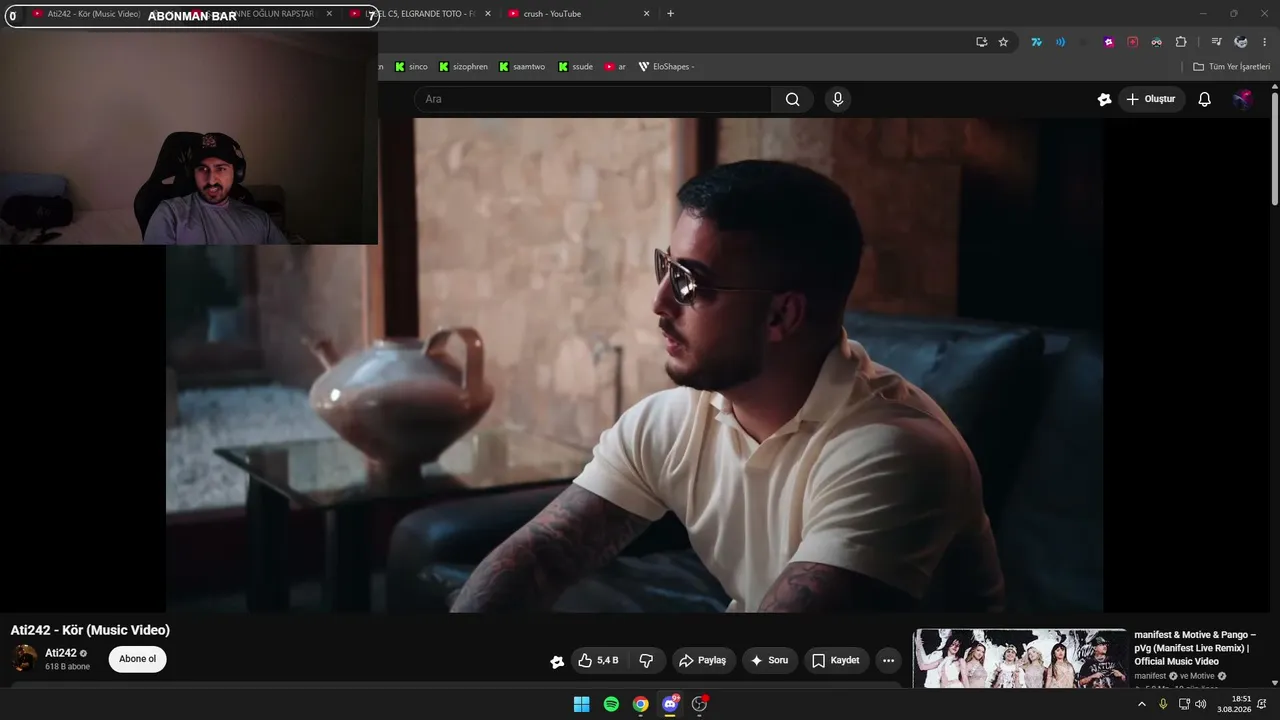Image resolution: width=1280 pixels, height=720 pixels.
Task: Click the microphone icon in system tray
Action: tap(1163, 704)
